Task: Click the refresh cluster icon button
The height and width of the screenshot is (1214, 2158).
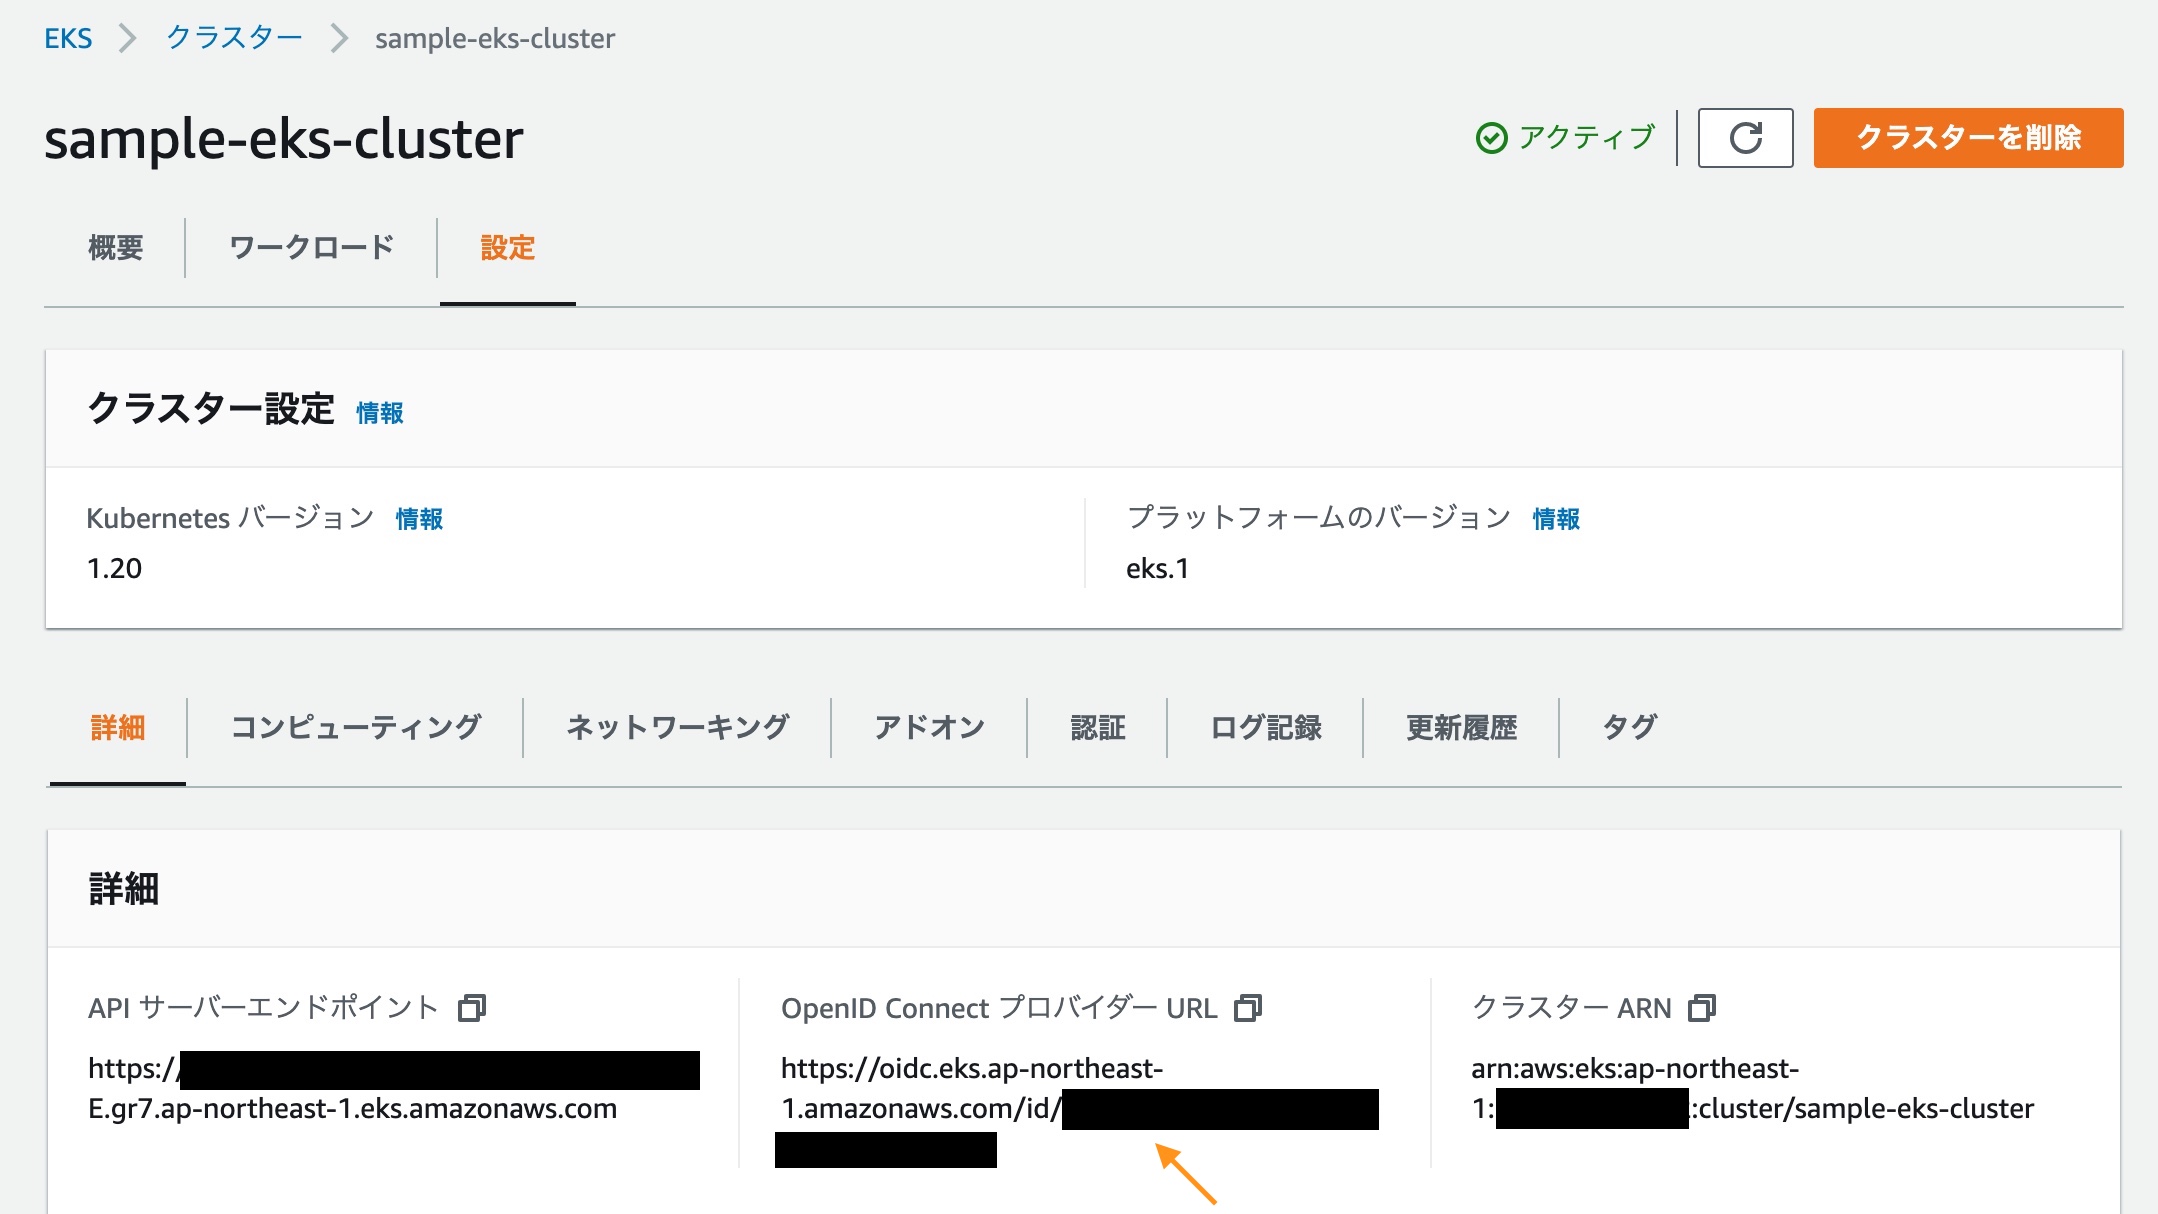Action: click(1745, 138)
